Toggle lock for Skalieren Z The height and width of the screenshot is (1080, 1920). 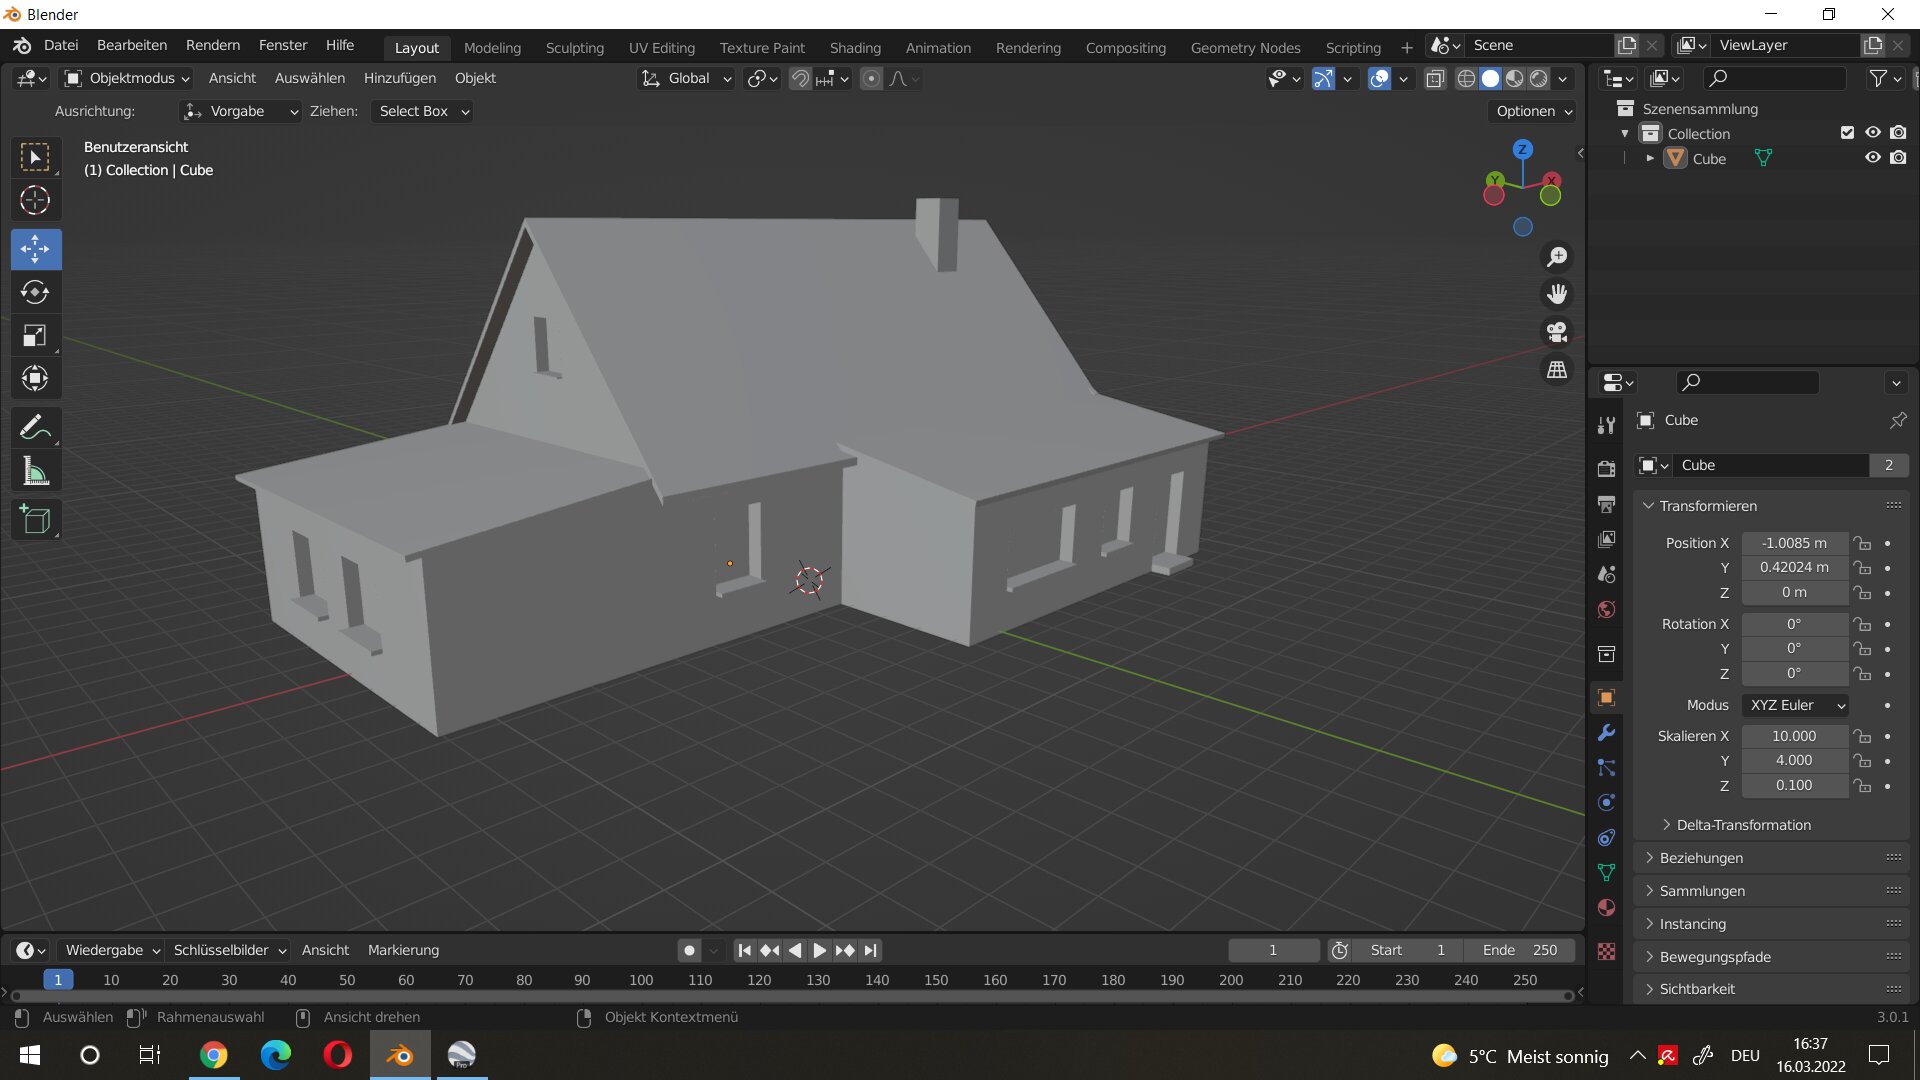[x=1862, y=786]
